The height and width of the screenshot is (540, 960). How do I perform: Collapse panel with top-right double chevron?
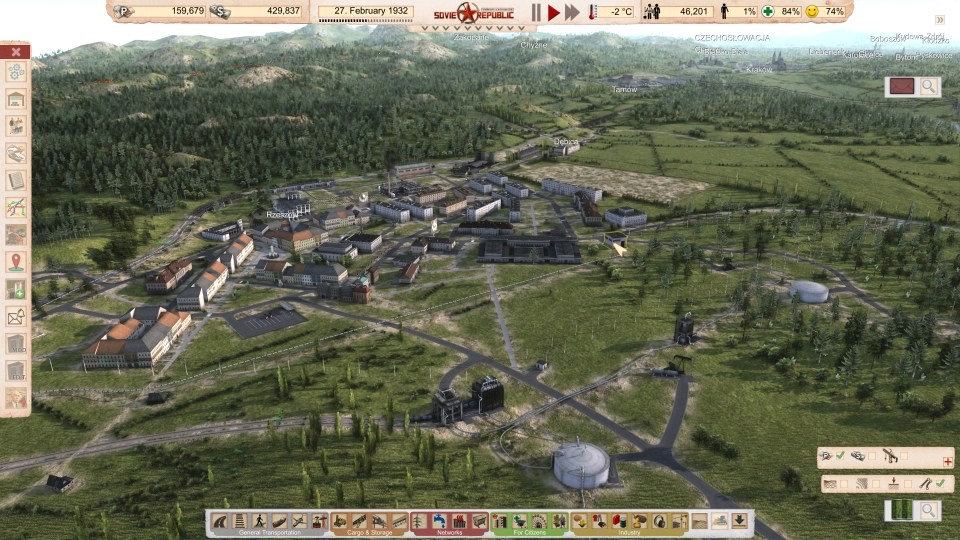(940, 20)
